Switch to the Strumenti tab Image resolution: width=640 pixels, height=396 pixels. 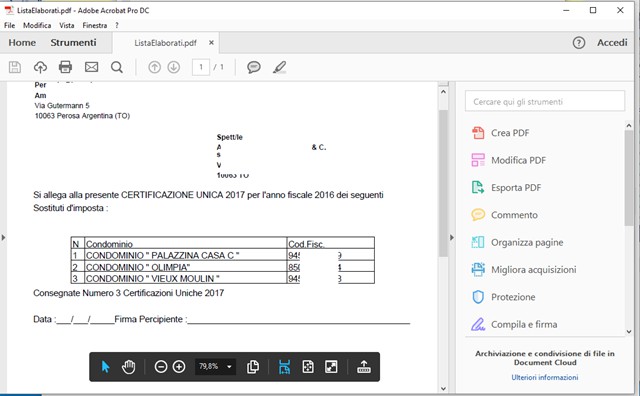tap(73, 42)
